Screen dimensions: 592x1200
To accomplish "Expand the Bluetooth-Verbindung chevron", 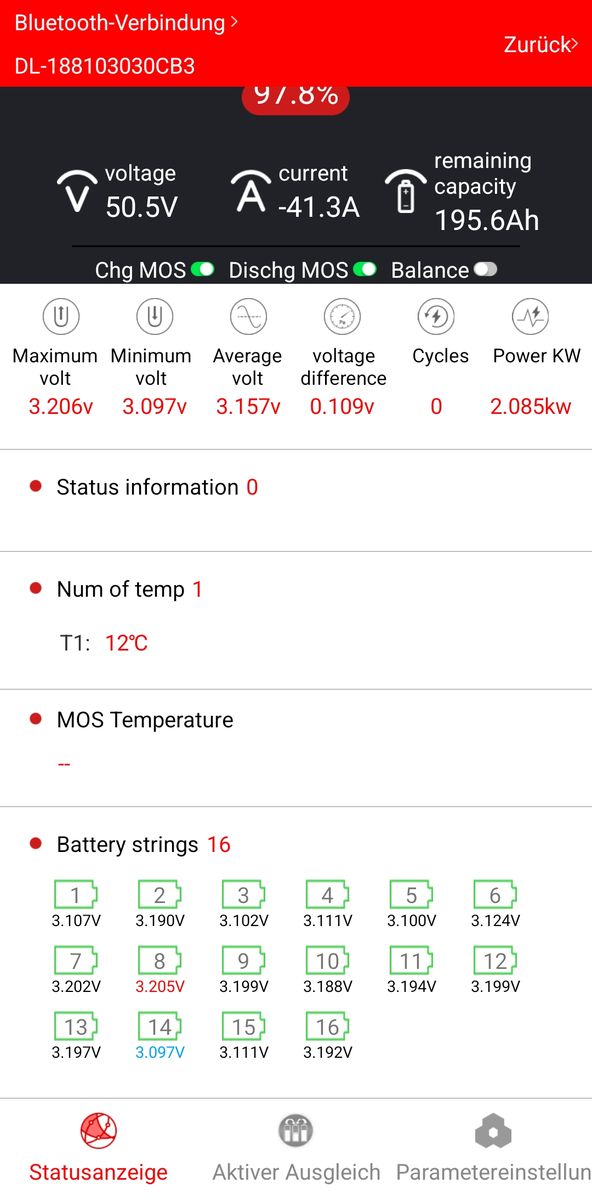I will coord(234,20).
